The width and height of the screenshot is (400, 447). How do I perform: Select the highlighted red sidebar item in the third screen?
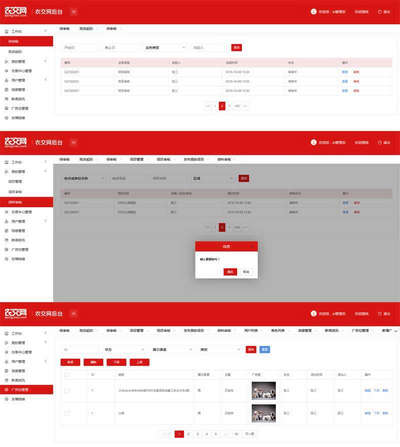point(26,389)
